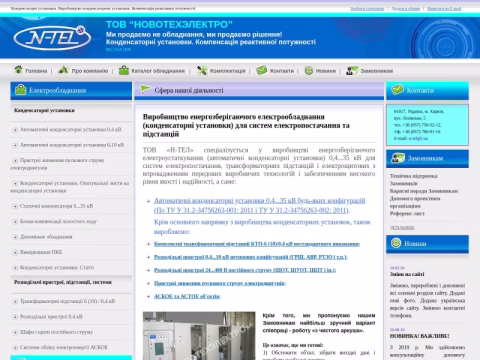Click the equipment cabinets photo
The width and height of the screenshot is (480, 360).
(x=199, y=336)
